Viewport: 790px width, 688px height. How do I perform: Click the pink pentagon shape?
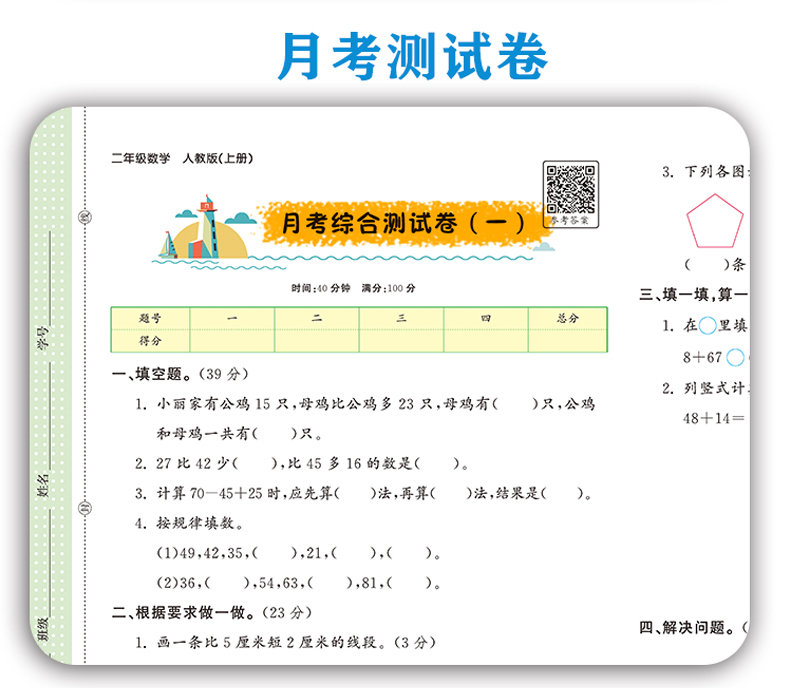click(x=714, y=221)
